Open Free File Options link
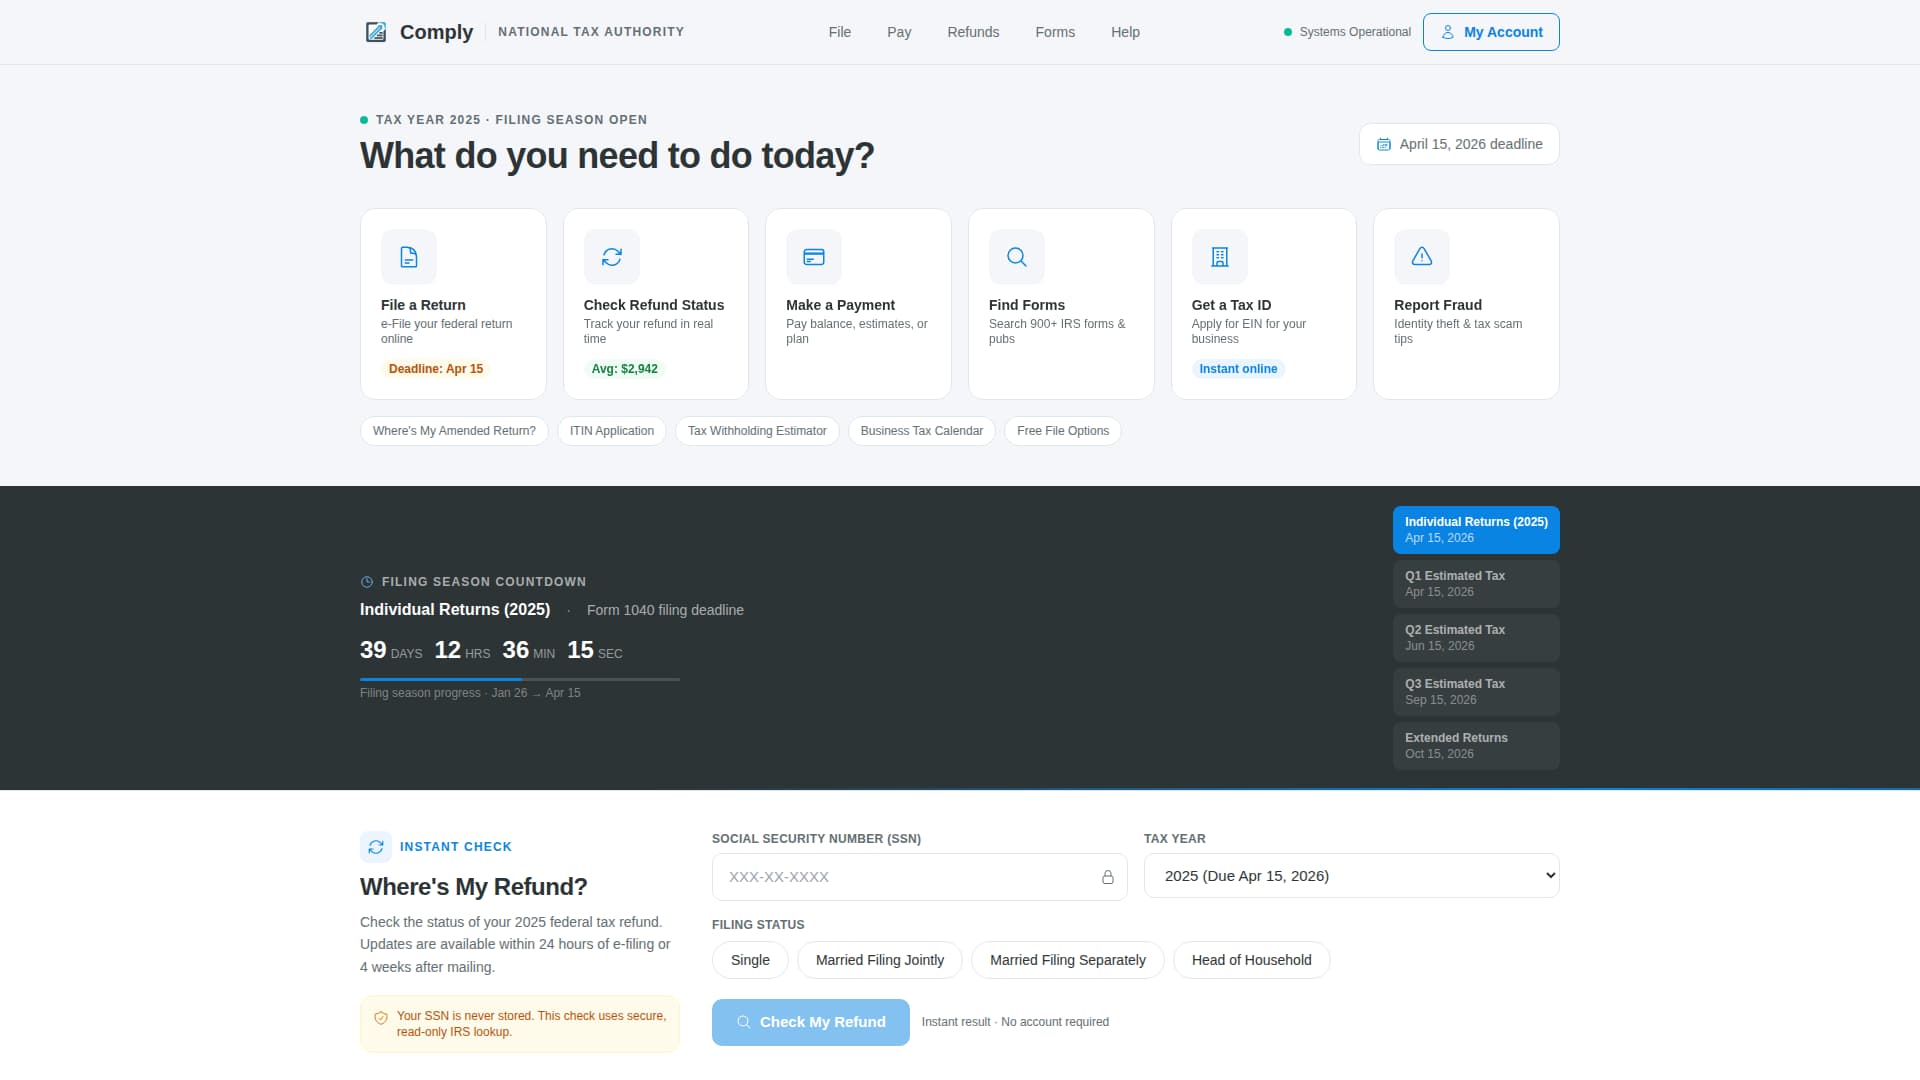Image resolution: width=1920 pixels, height=1080 pixels. tap(1063, 431)
